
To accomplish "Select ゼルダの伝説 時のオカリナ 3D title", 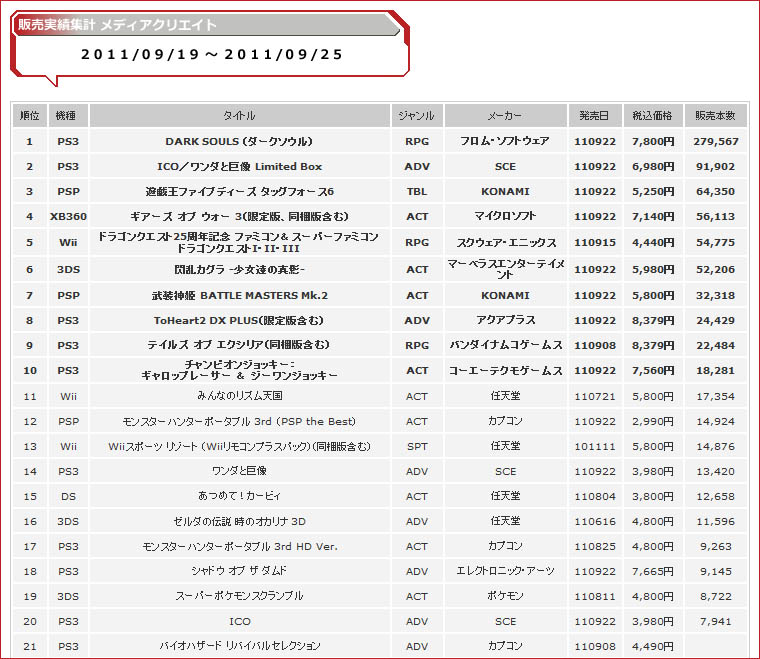I will [x=239, y=521].
